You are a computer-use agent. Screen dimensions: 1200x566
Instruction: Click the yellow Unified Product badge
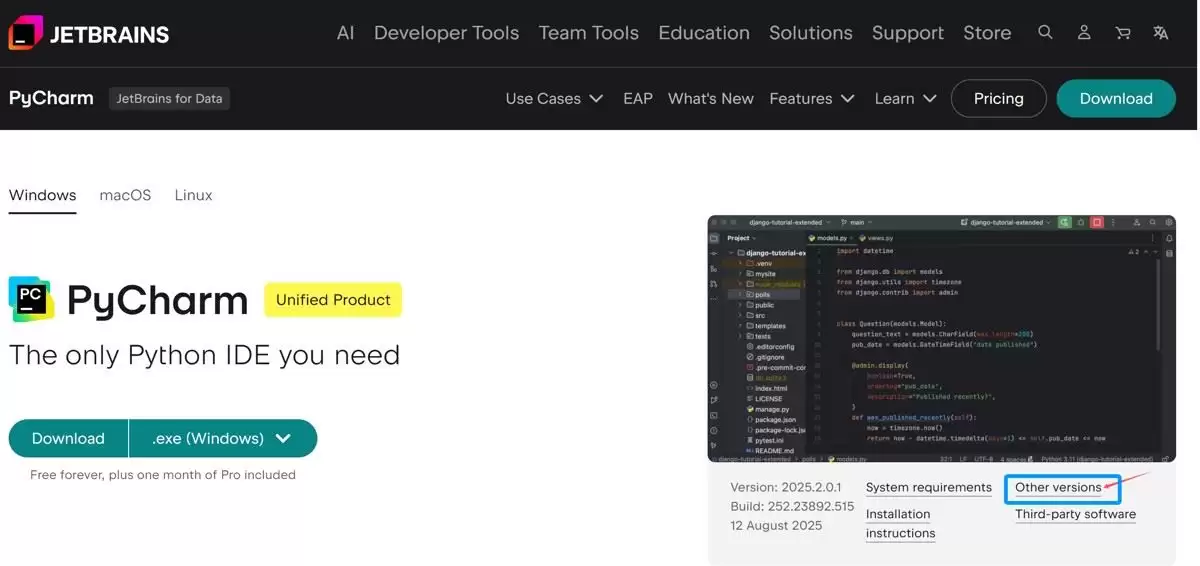(333, 300)
